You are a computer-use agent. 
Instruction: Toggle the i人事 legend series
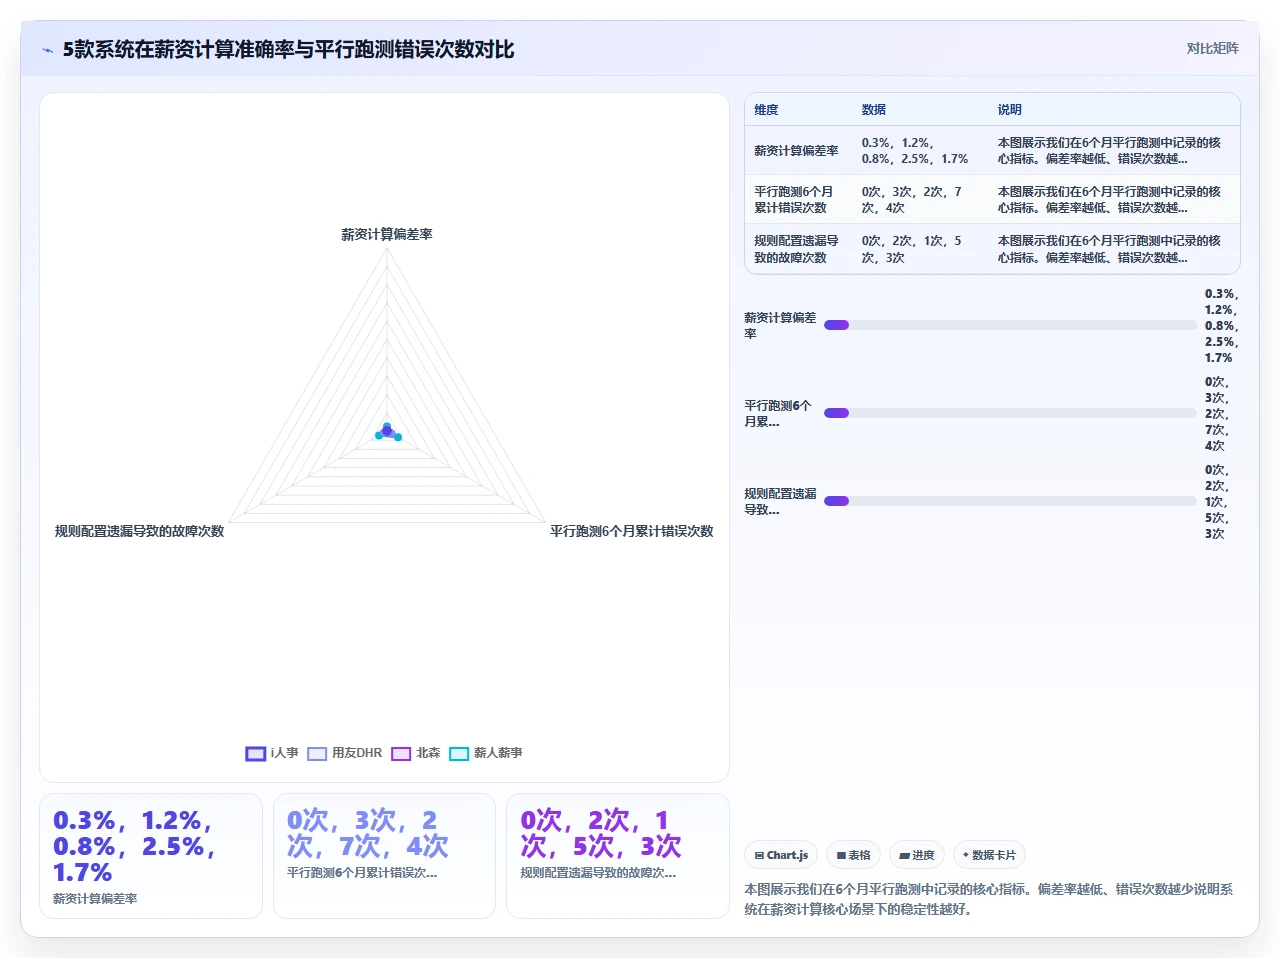[272, 753]
